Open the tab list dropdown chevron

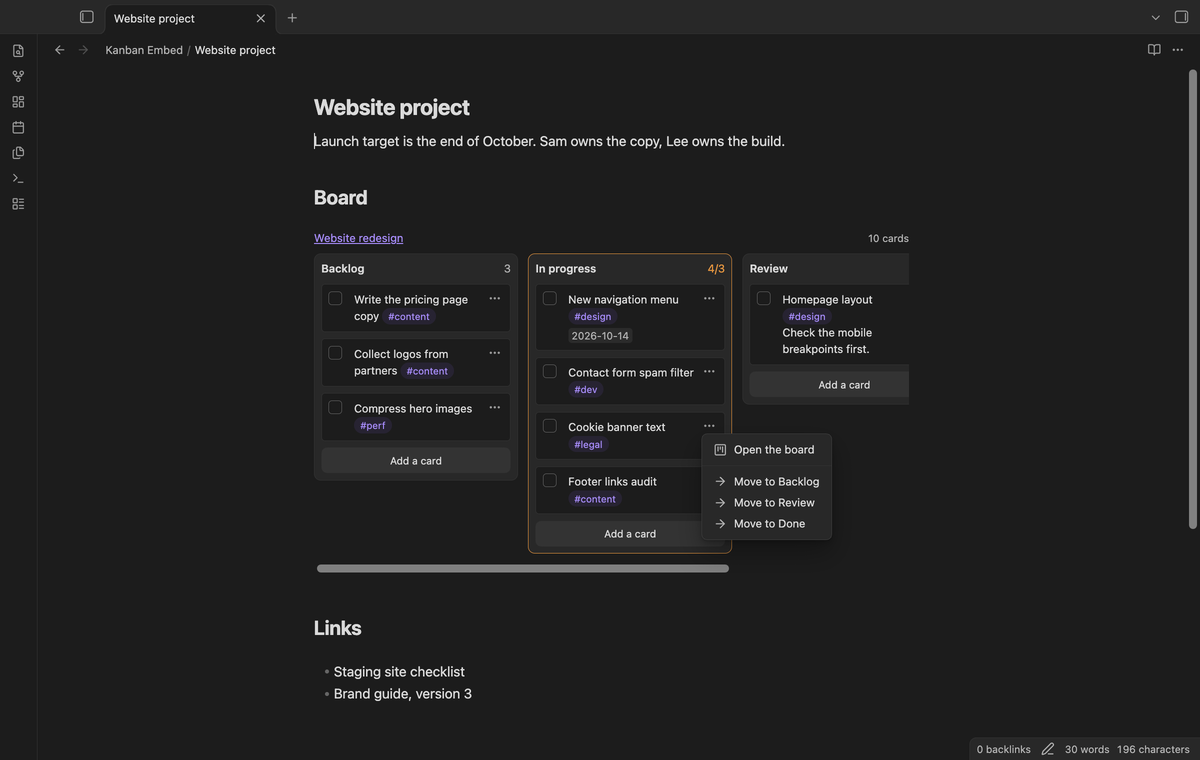(1156, 18)
